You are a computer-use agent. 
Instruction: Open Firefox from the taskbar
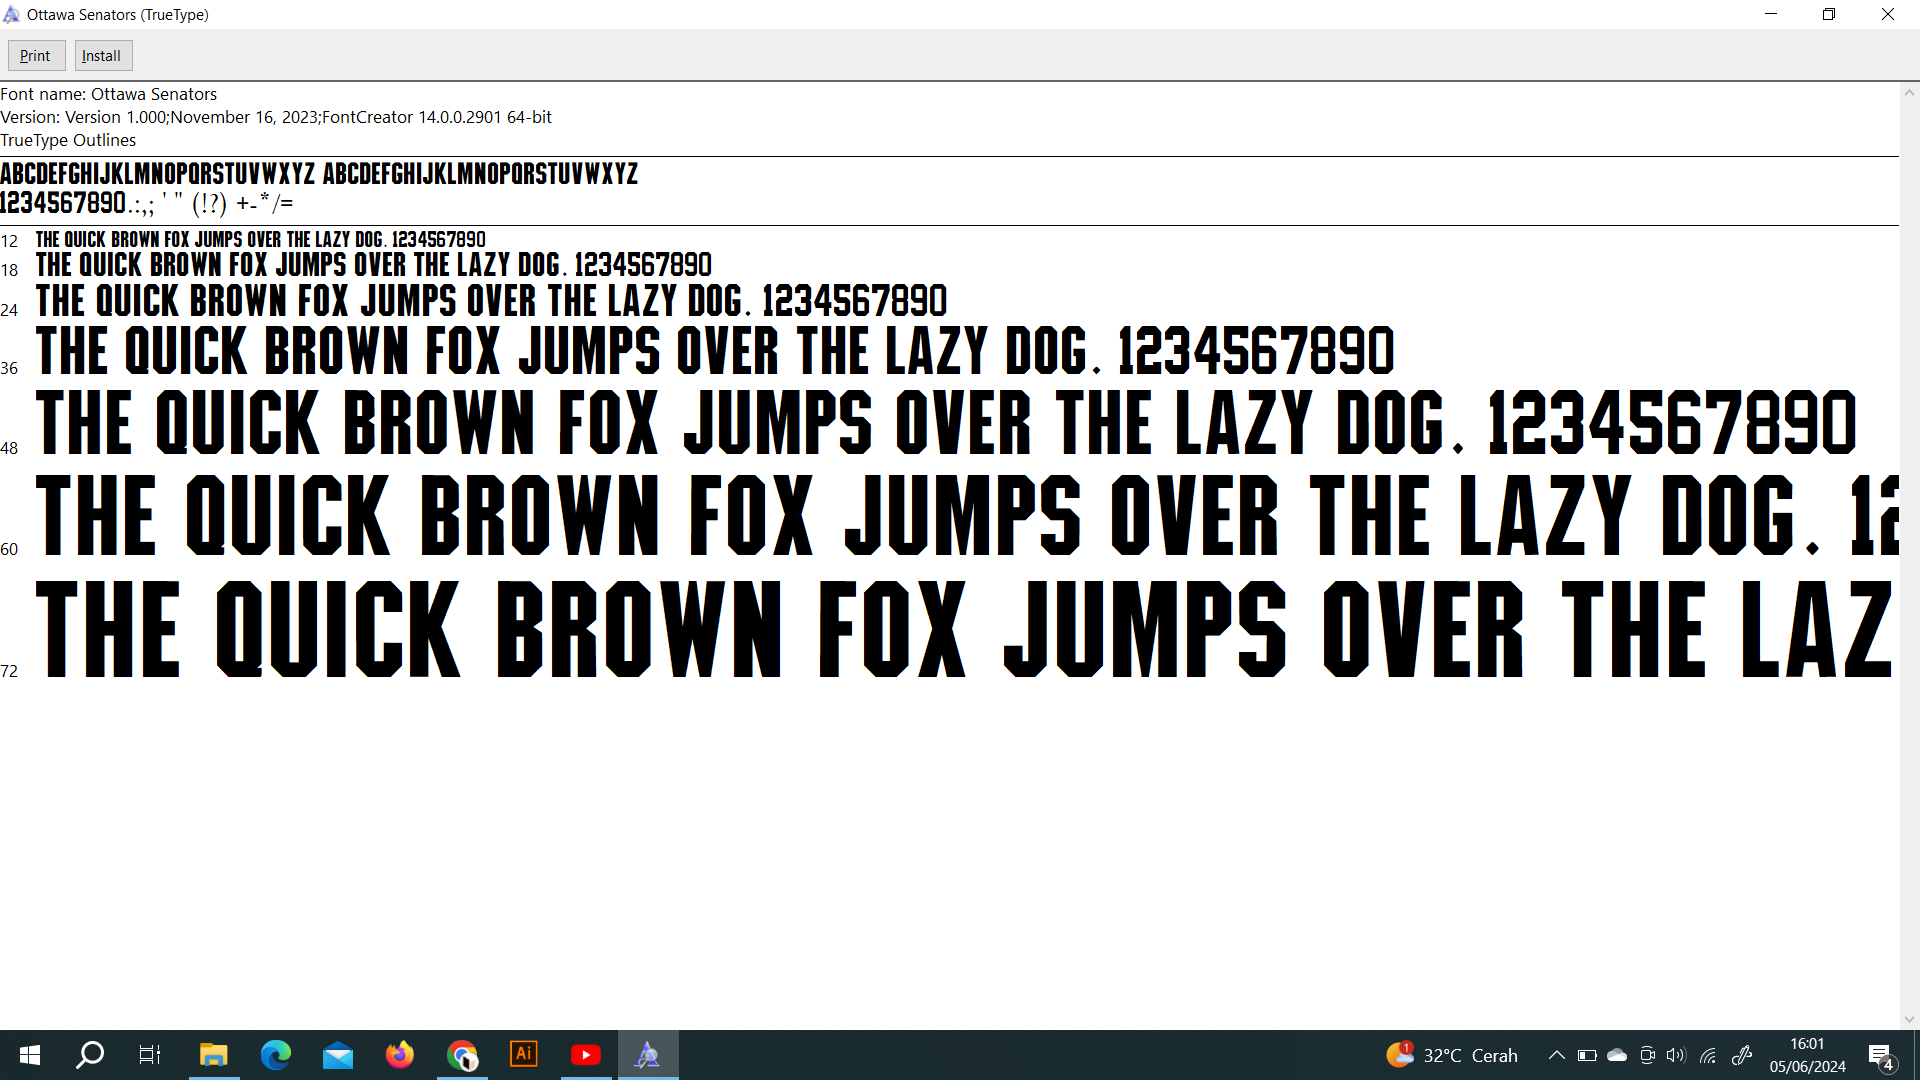click(x=399, y=1055)
